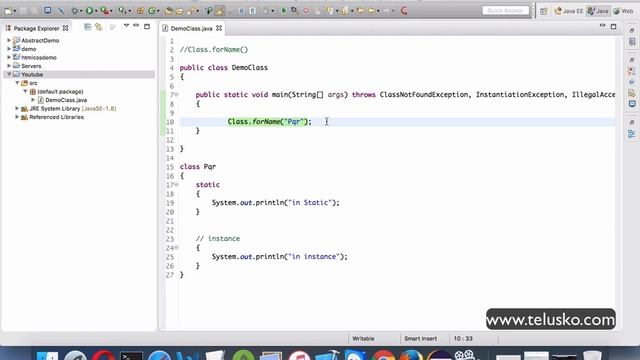Switch to Java EE perspective
The image size is (640, 360).
pyautogui.click(x=569, y=11)
